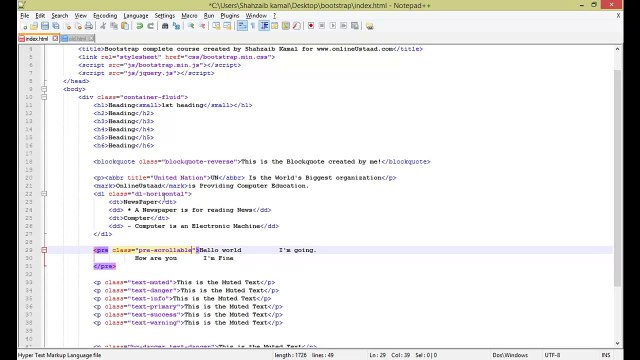Open the Language menu
The width and height of the screenshot is (640, 360).
coord(136,16)
